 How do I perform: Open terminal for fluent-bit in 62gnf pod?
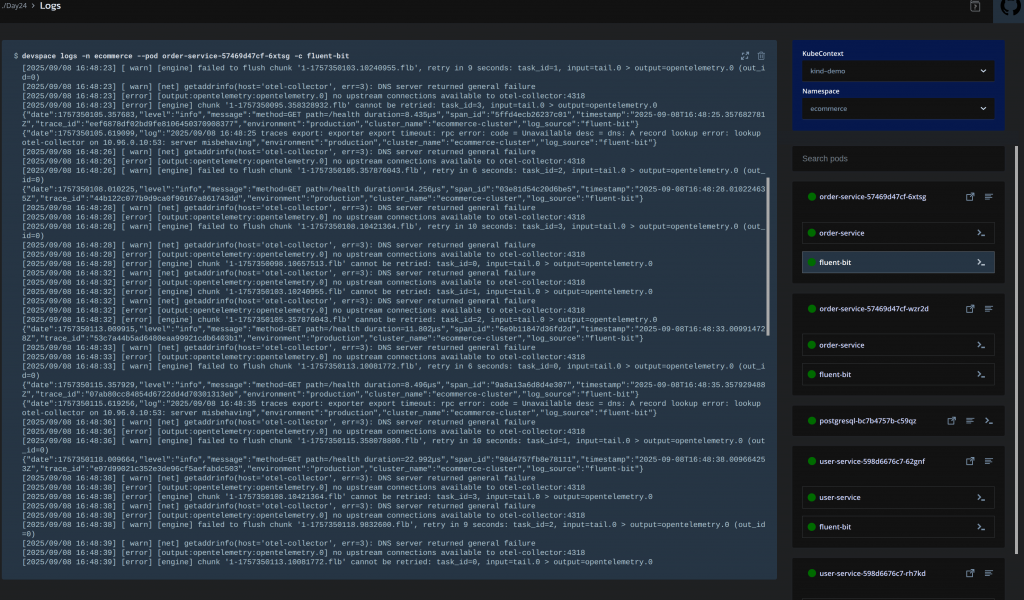point(981,527)
